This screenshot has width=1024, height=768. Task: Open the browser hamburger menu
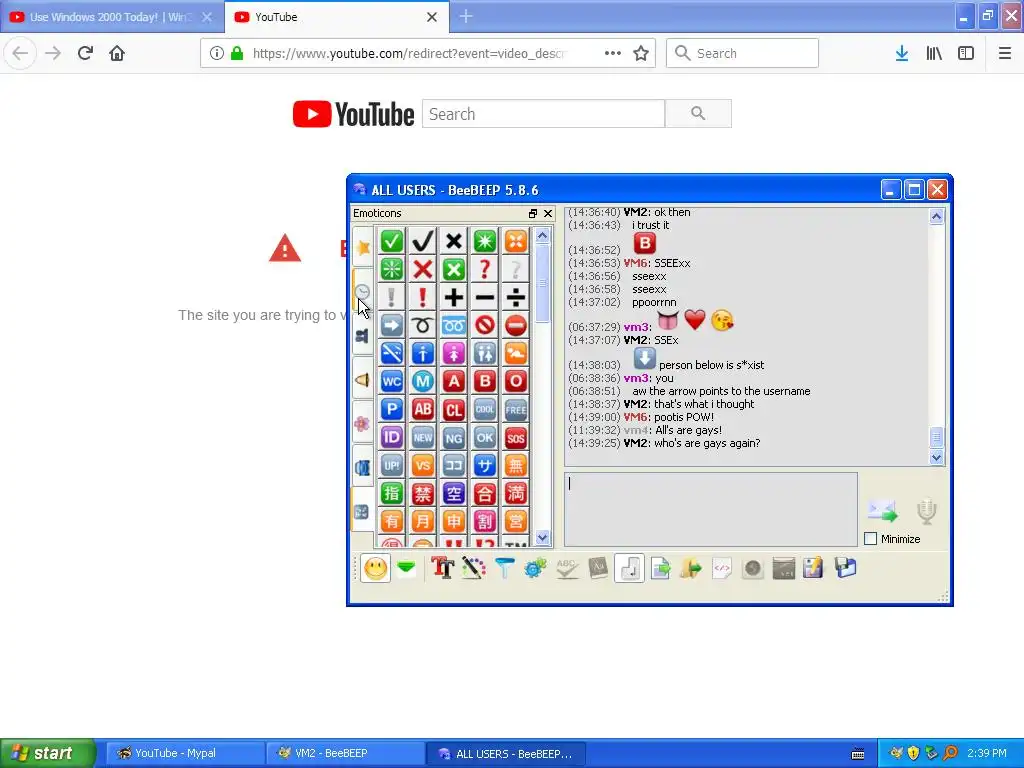[x=1004, y=53]
